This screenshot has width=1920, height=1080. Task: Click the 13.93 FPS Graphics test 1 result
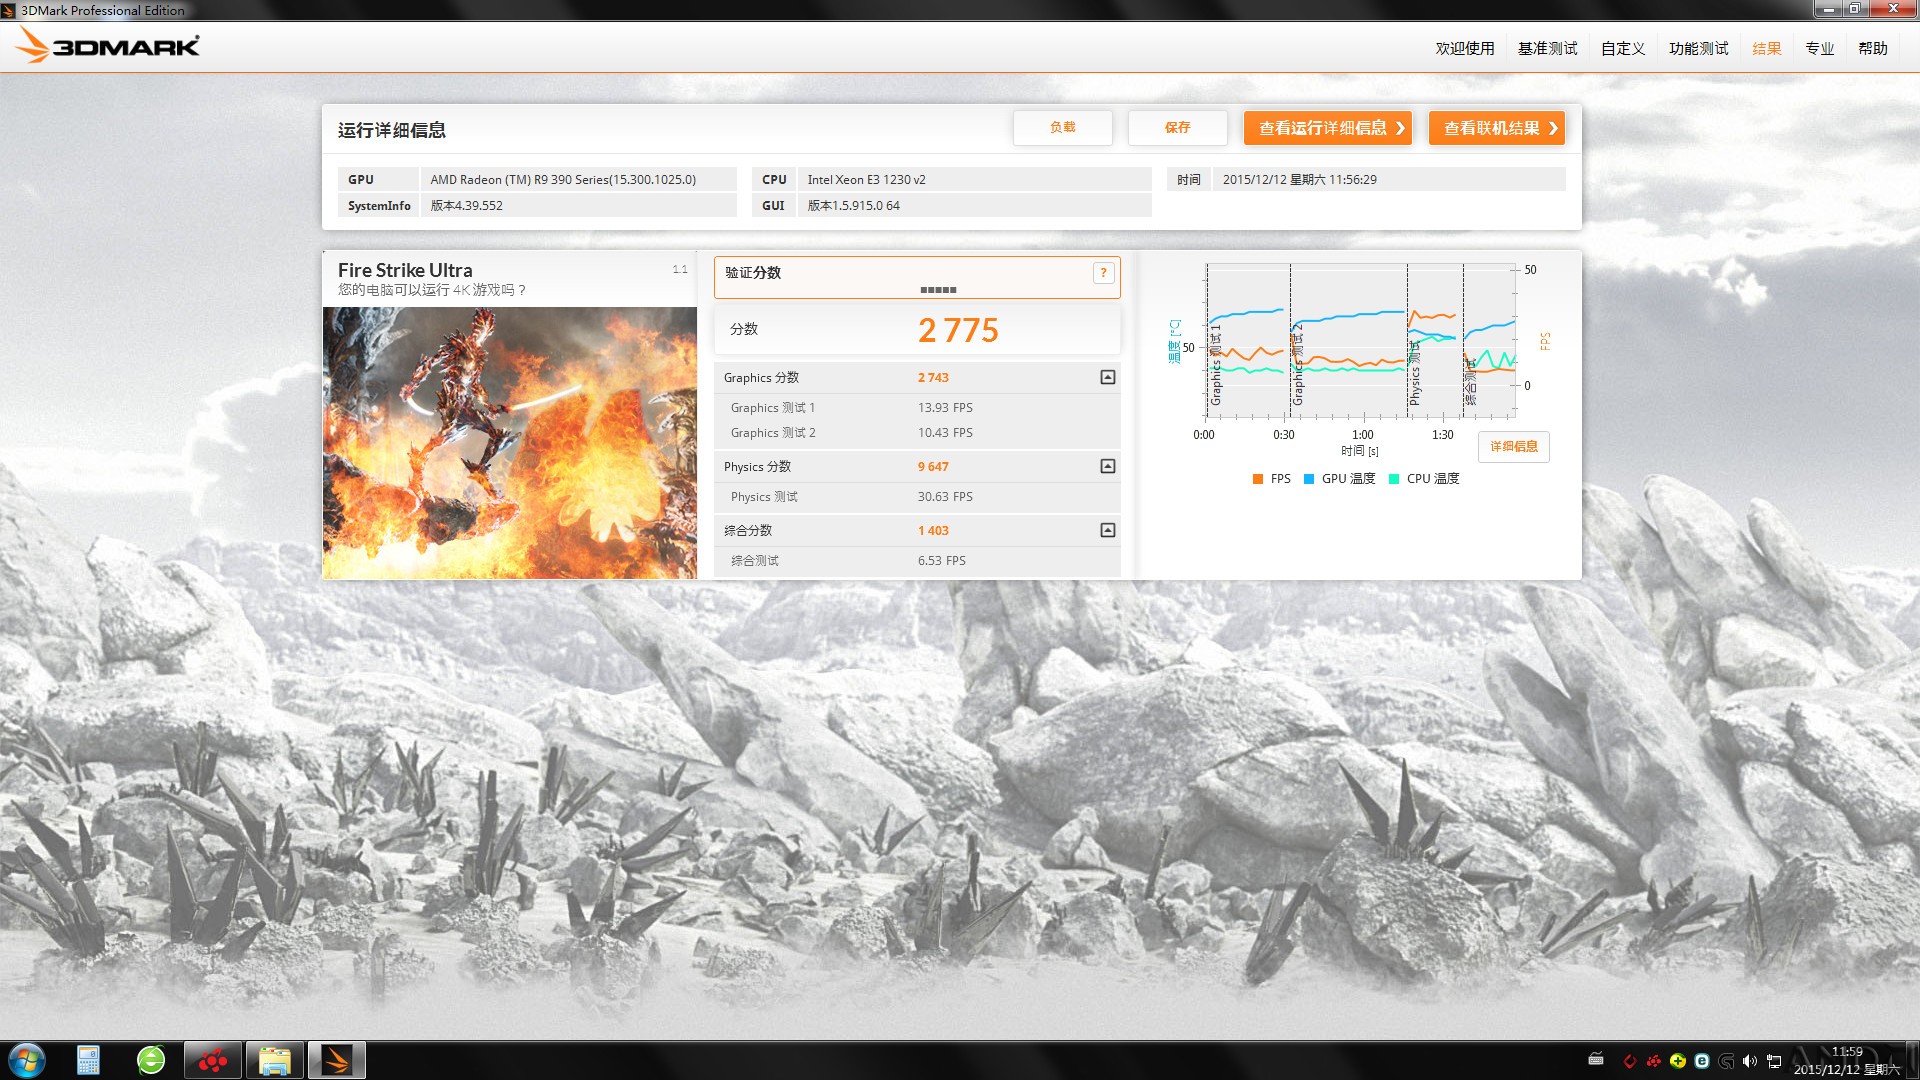click(x=945, y=408)
